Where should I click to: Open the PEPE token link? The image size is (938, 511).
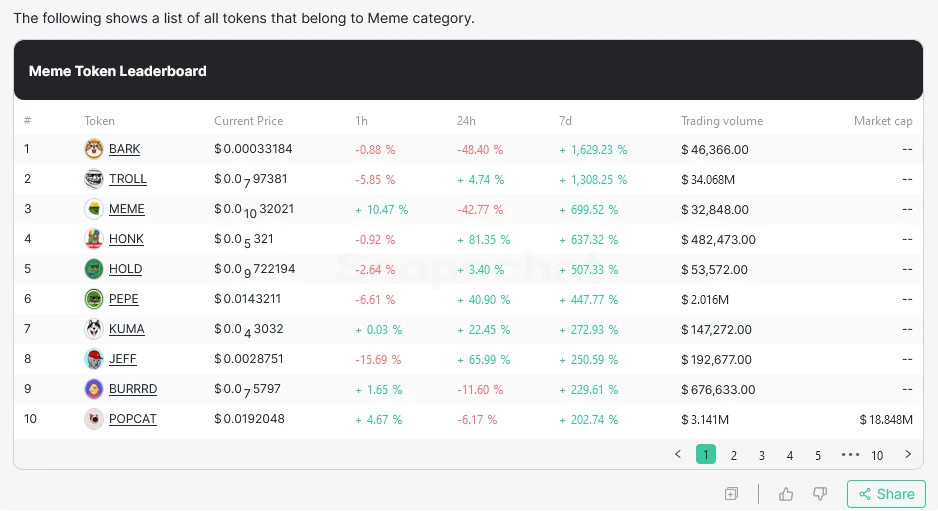coord(124,299)
